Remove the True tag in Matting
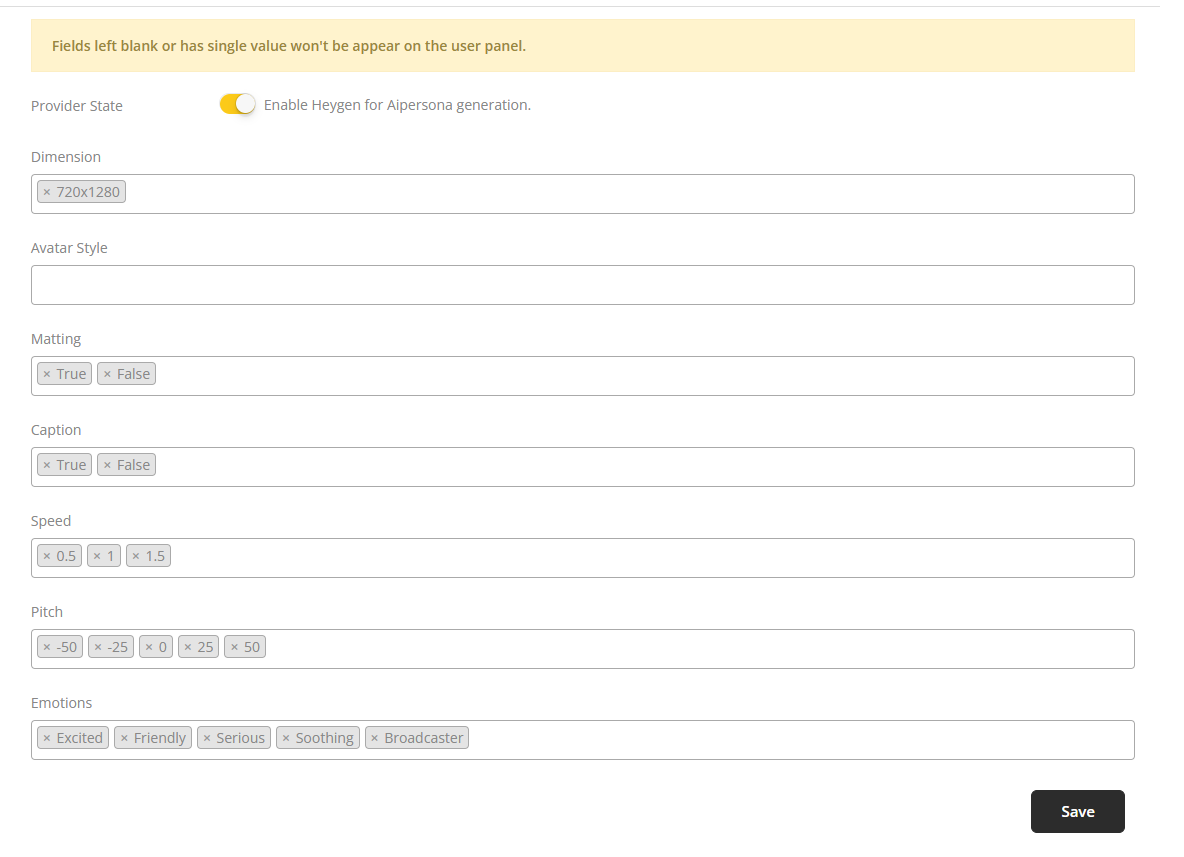 tap(46, 374)
